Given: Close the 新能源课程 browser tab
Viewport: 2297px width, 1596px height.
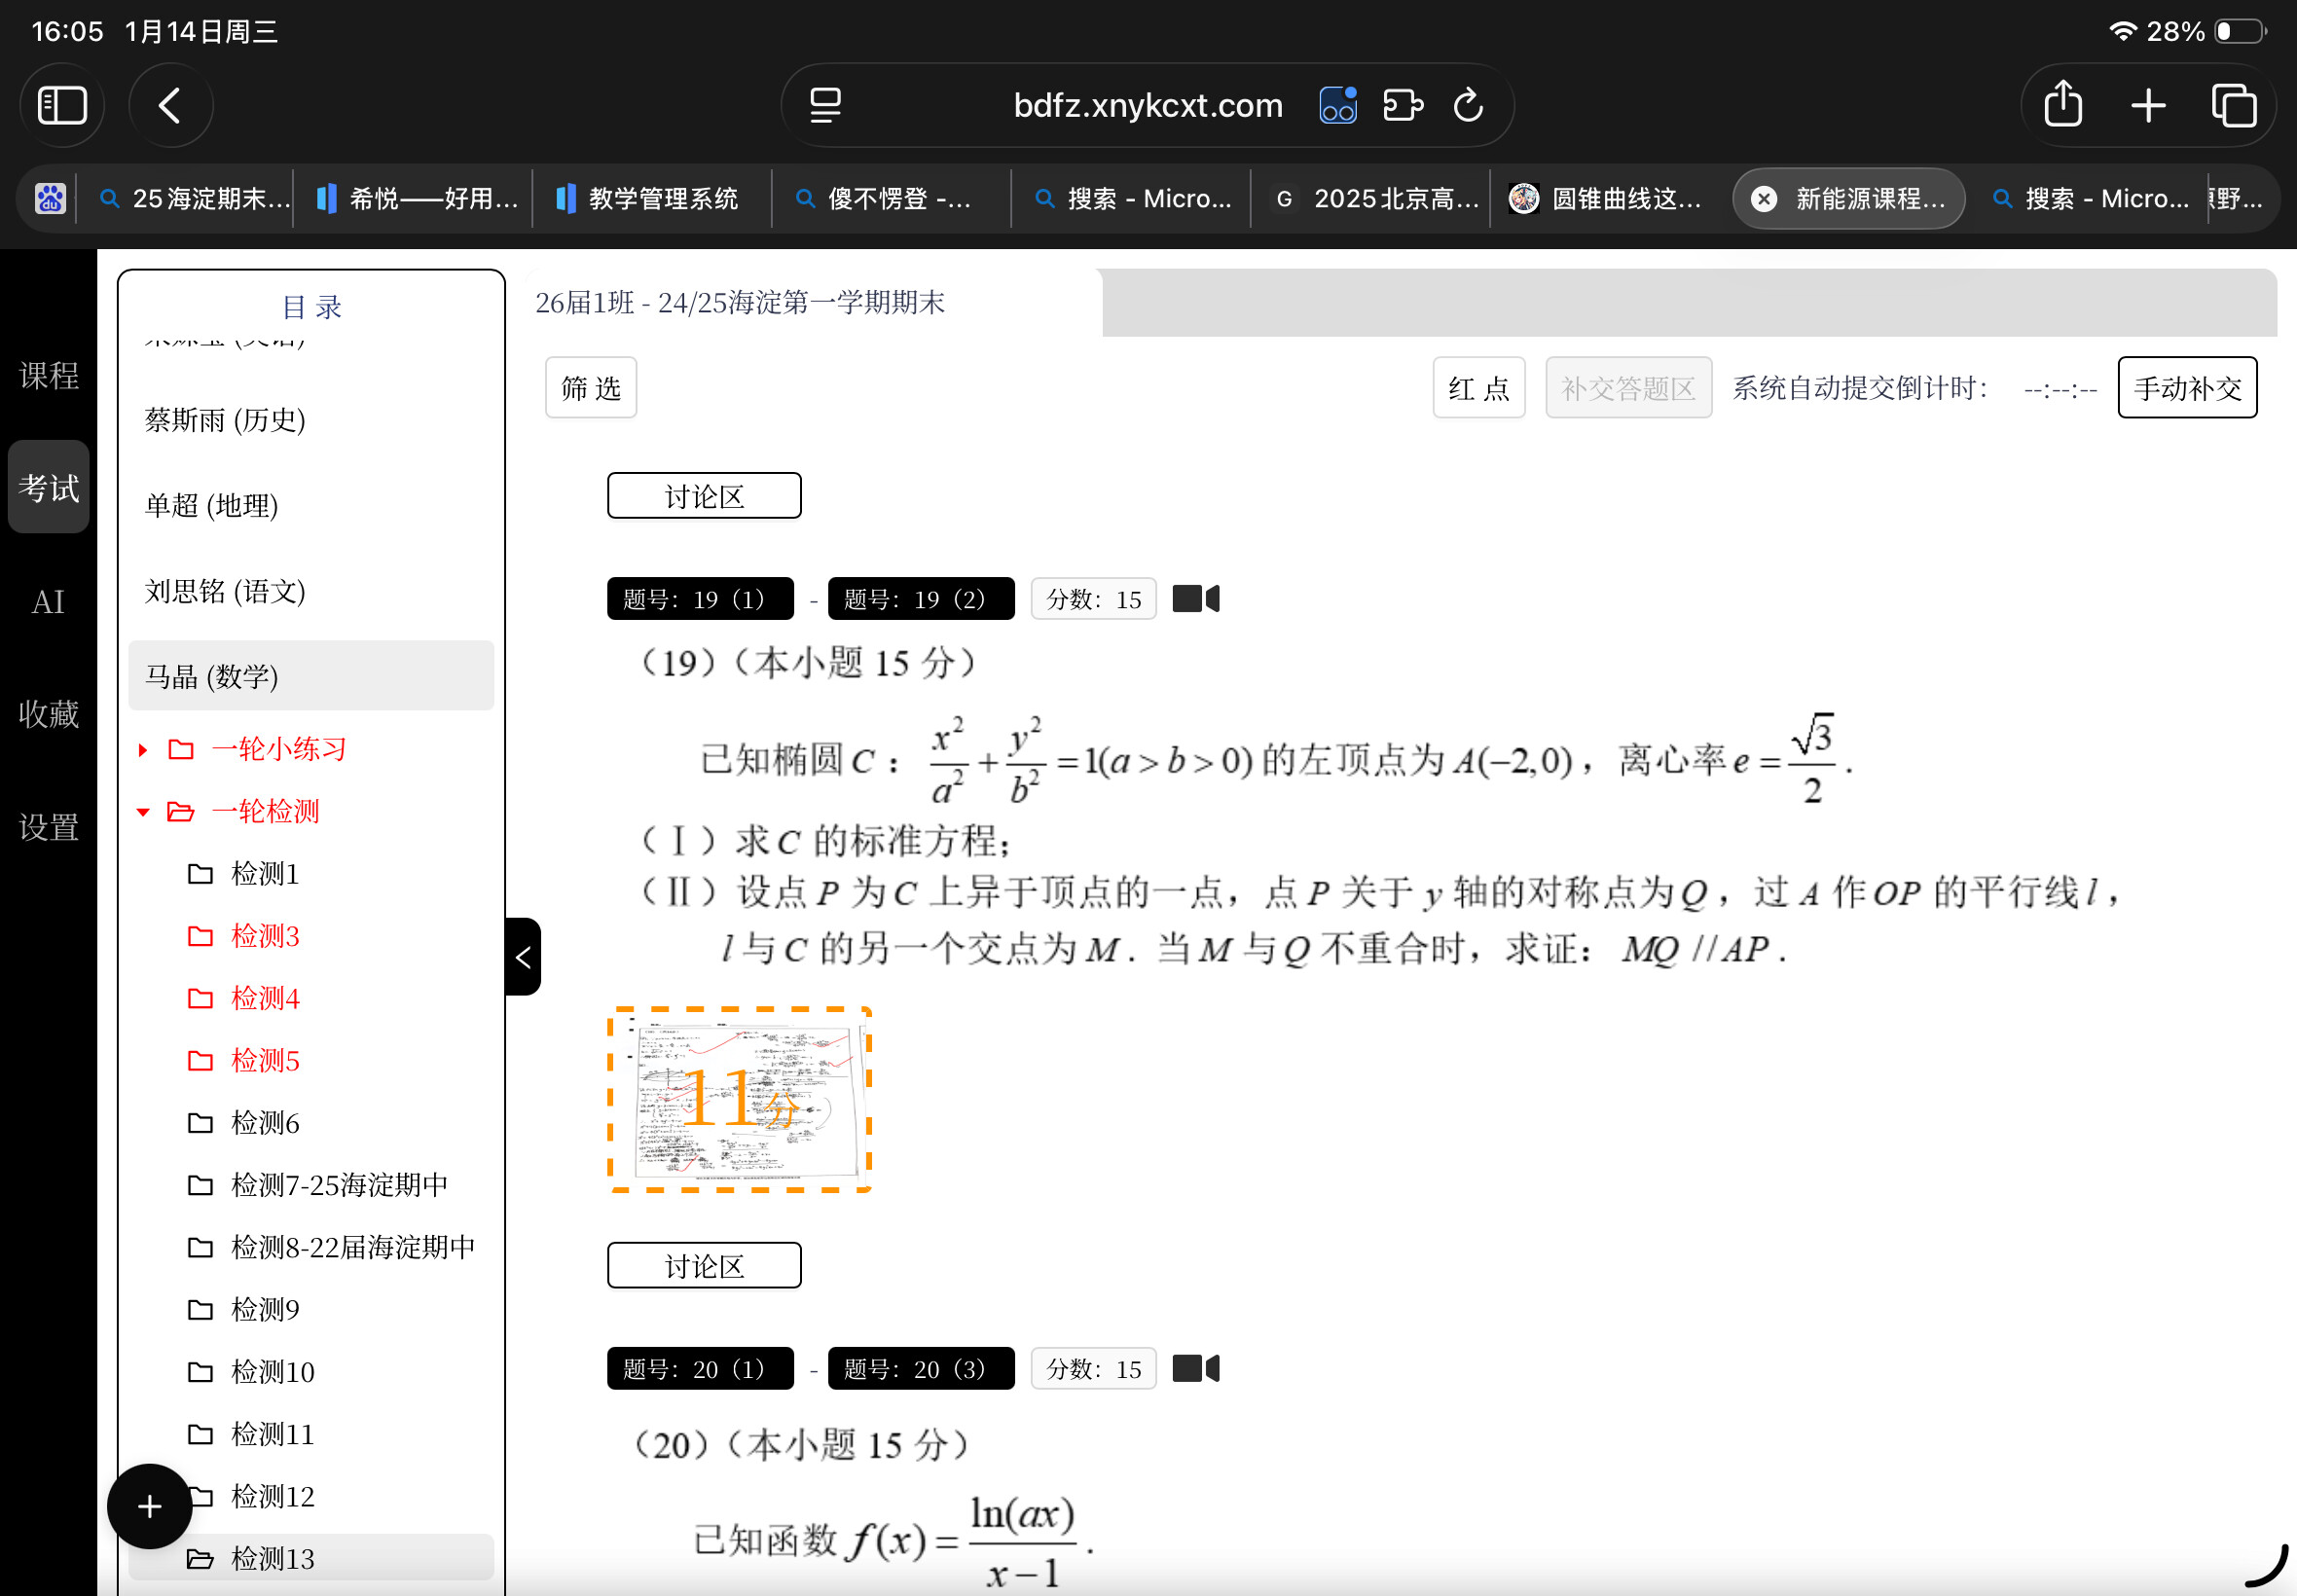Looking at the screenshot, I should (x=1764, y=199).
